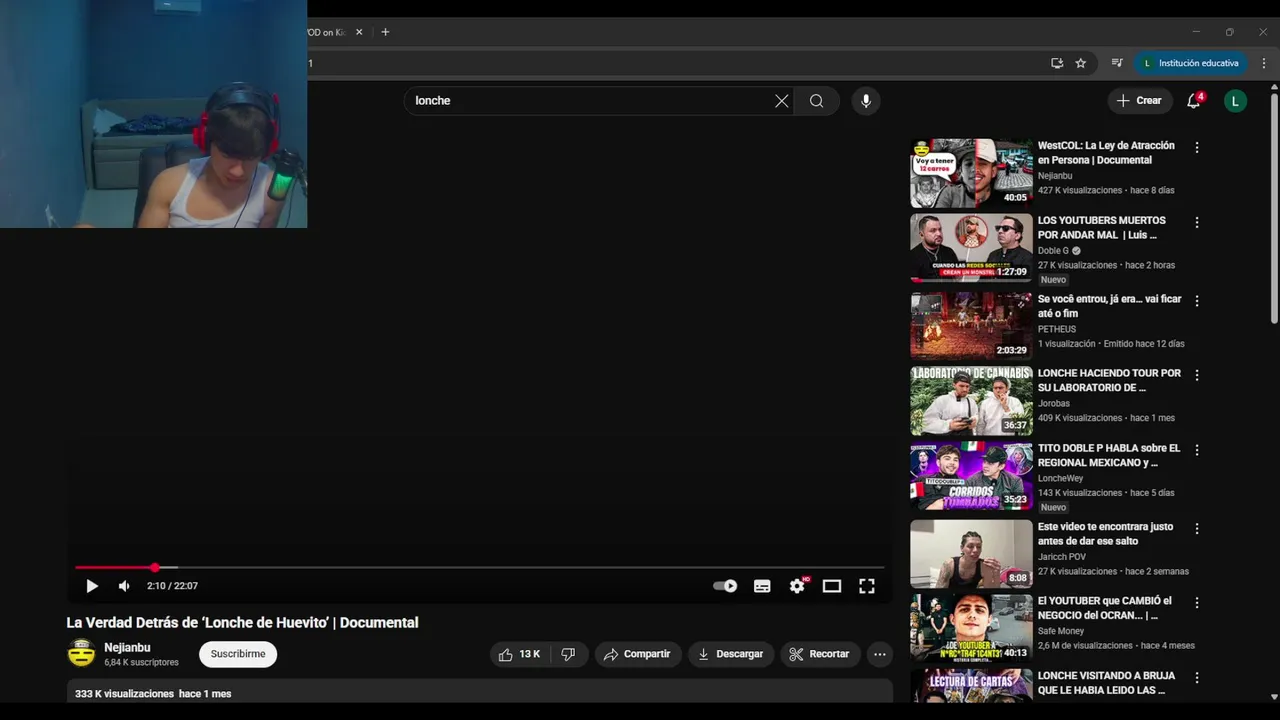Toggle autoplay switch in player
The image size is (1280, 720).
point(725,586)
